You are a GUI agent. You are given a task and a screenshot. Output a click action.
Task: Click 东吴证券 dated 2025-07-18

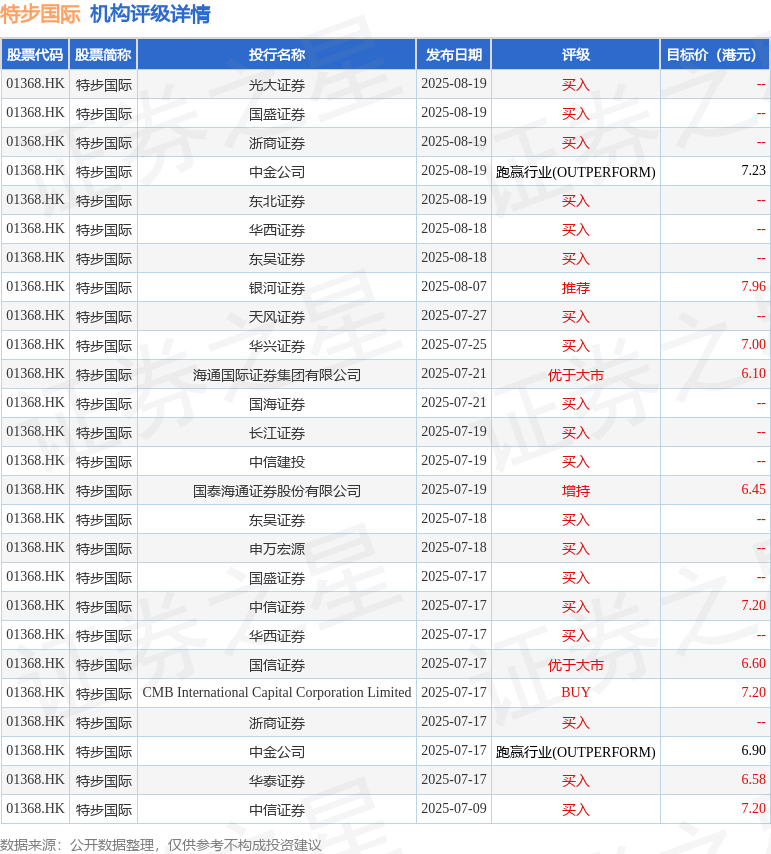pos(277,520)
